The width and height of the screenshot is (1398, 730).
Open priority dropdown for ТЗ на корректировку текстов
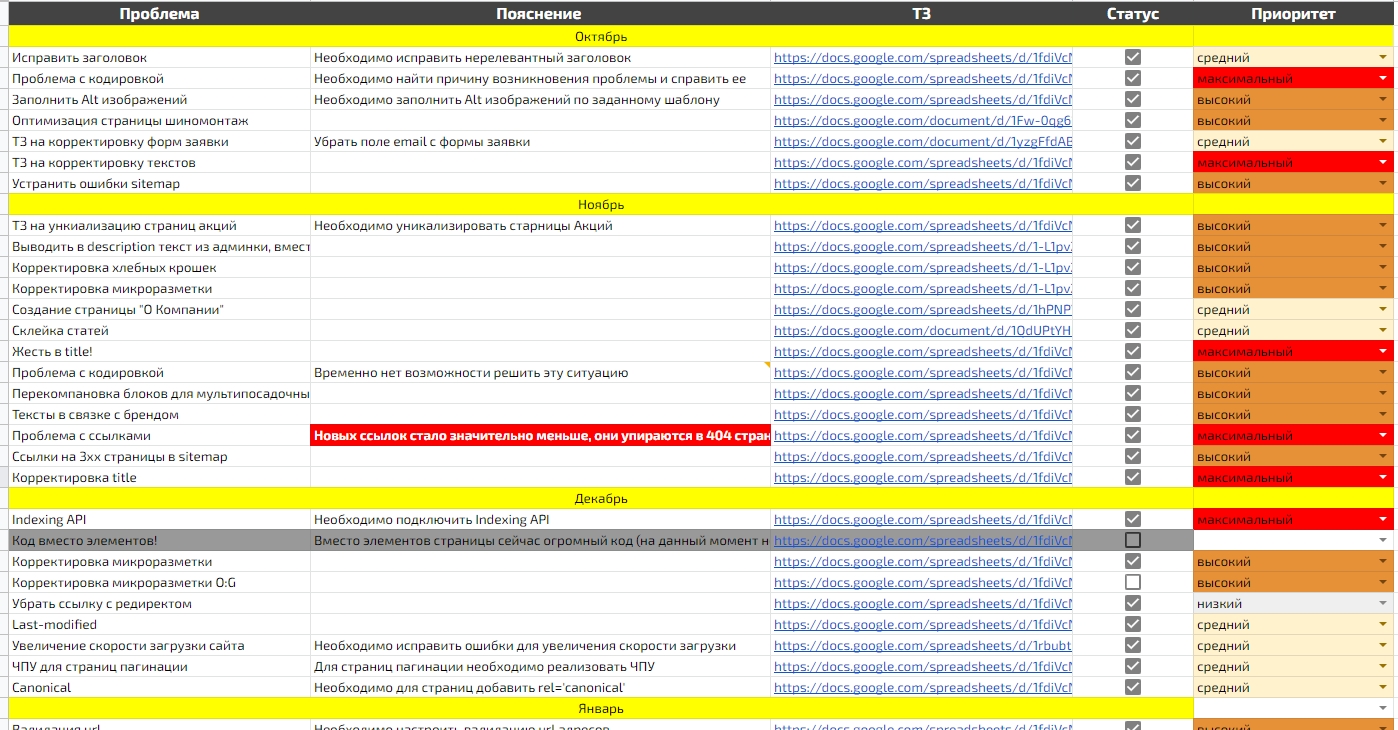click(1383, 163)
